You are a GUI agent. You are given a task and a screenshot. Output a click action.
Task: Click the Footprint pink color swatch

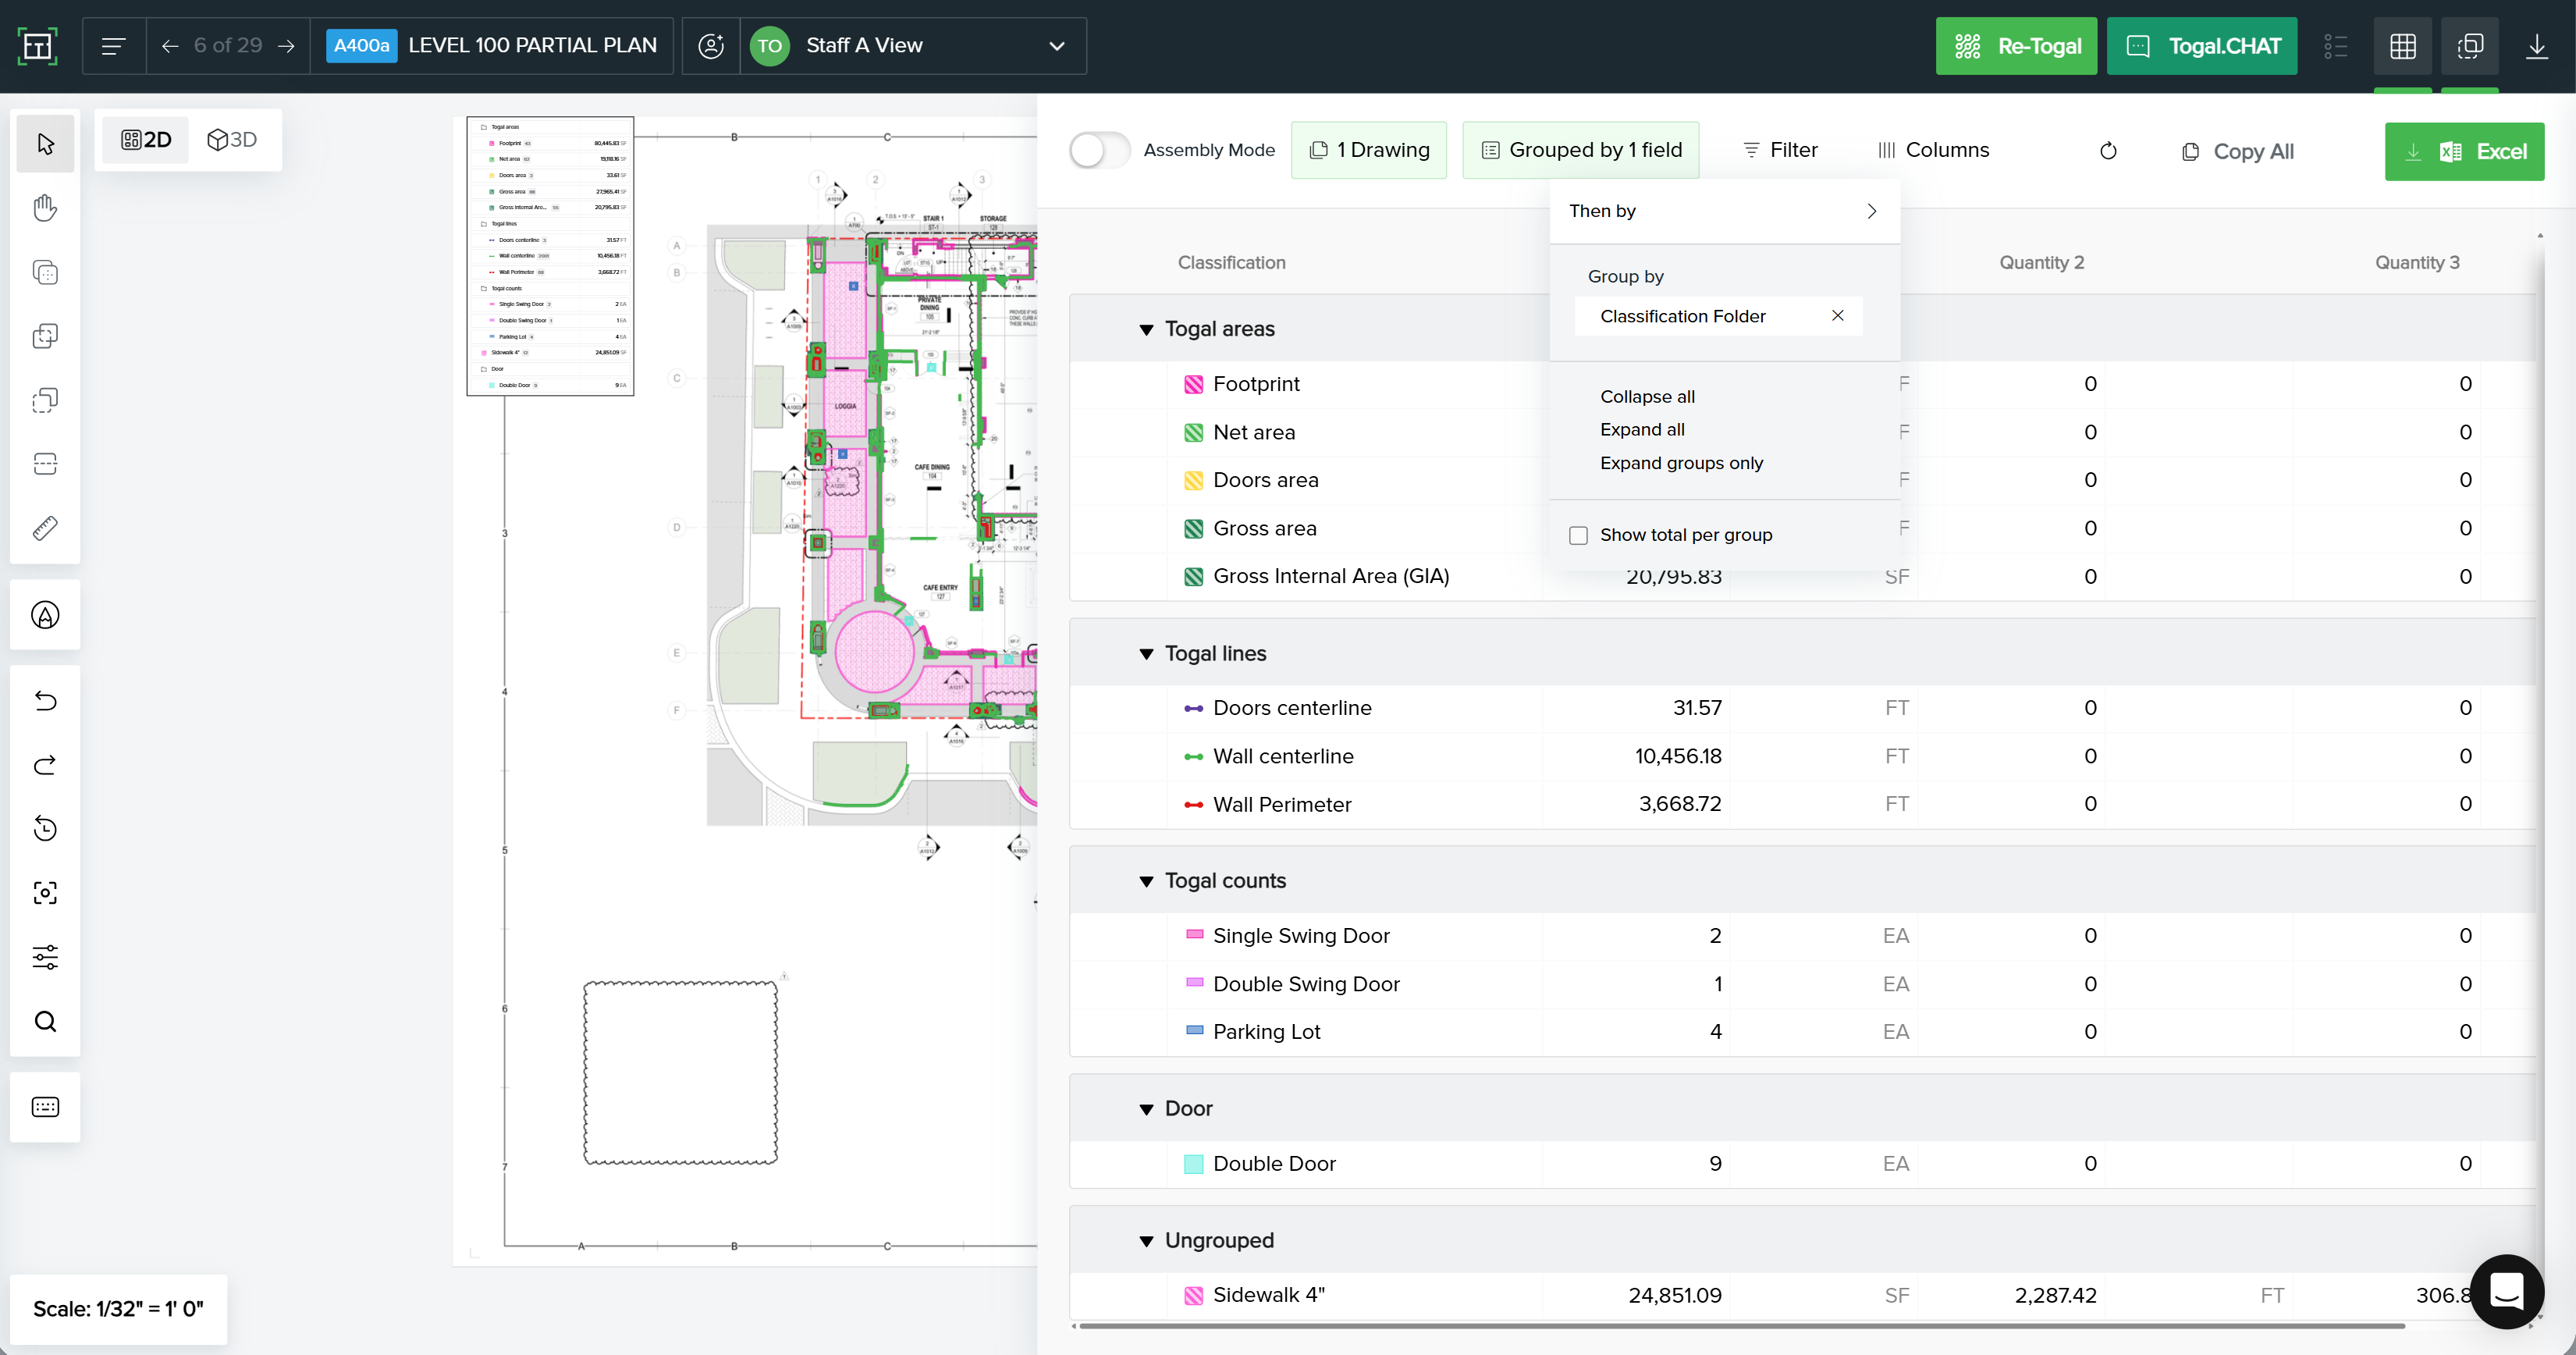coord(1193,384)
